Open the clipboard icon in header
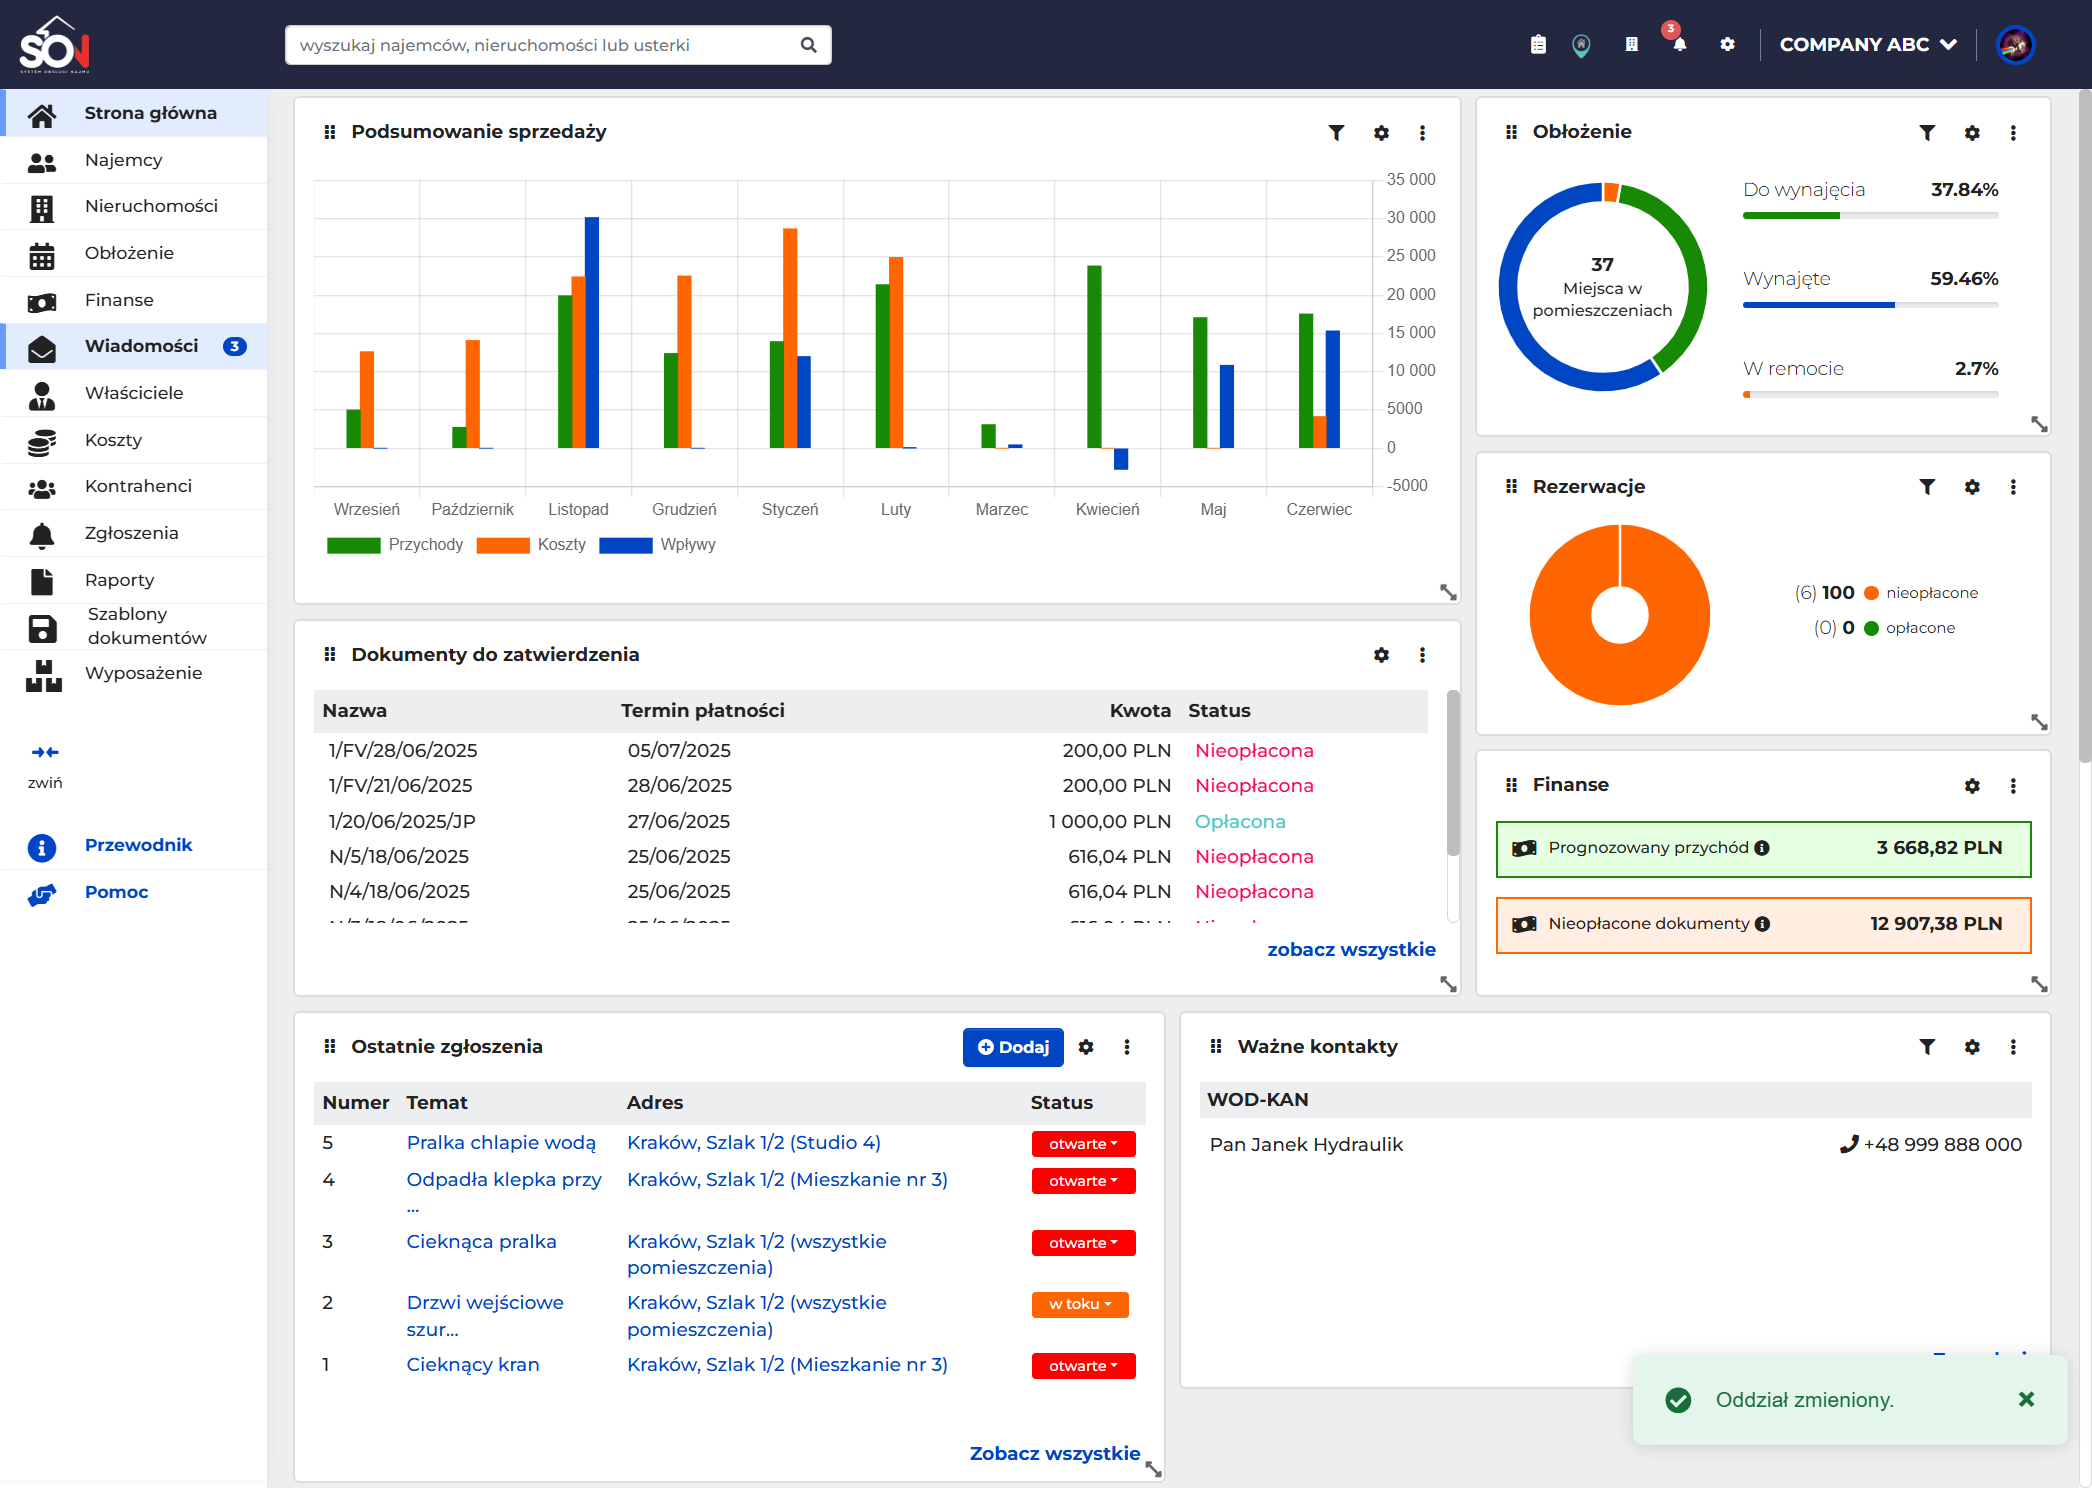 click(1538, 45)
